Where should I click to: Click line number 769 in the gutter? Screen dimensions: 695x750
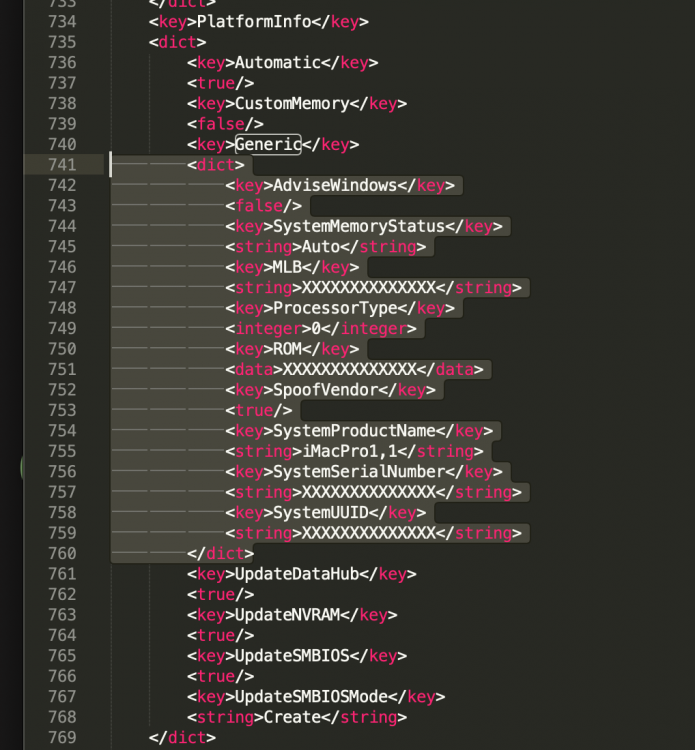(x=62, y=738)
